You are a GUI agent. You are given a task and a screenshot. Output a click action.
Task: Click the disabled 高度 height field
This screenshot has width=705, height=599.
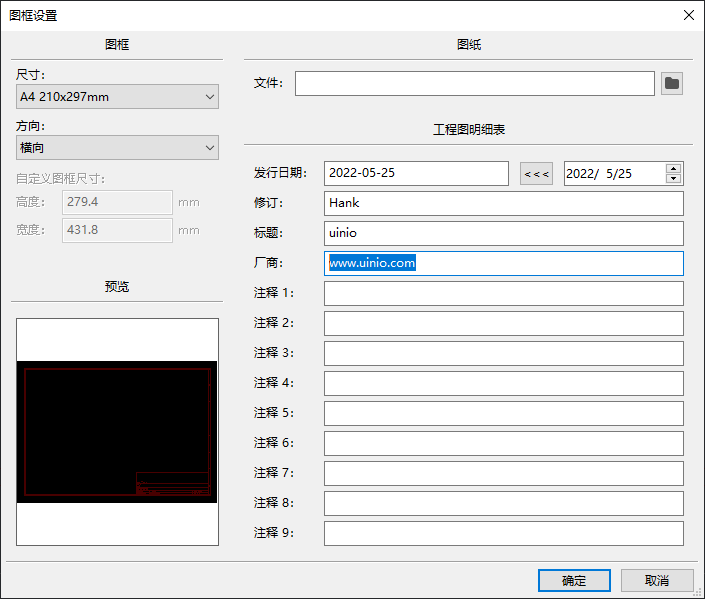tap(117, 202)
